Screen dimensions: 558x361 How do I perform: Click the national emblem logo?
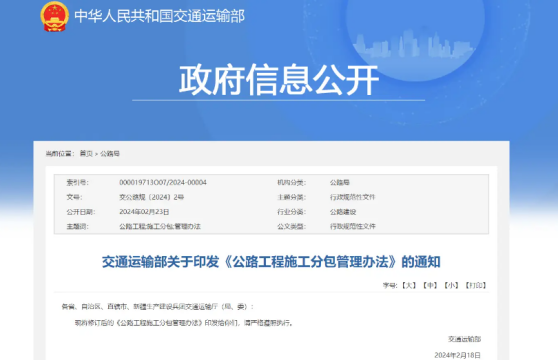pos(54,16)
